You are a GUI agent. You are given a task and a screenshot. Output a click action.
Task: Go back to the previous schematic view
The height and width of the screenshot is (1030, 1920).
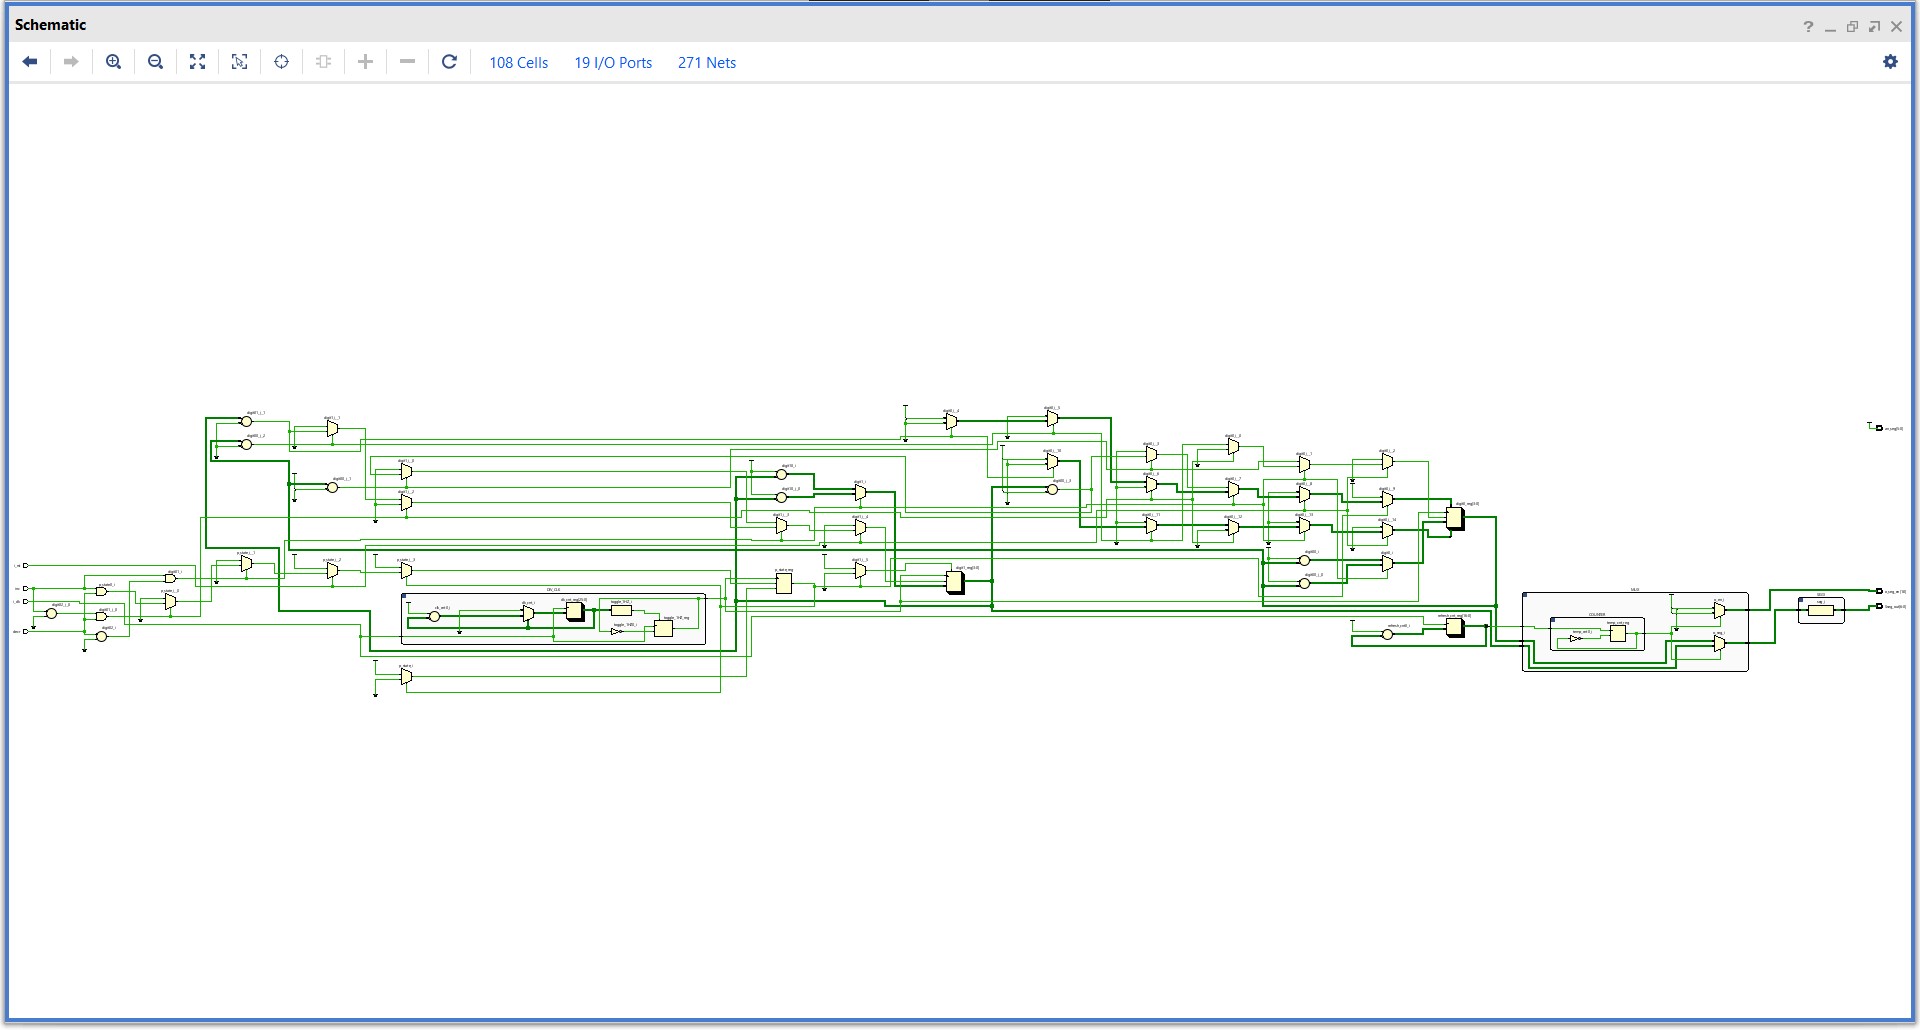point(30,62)
